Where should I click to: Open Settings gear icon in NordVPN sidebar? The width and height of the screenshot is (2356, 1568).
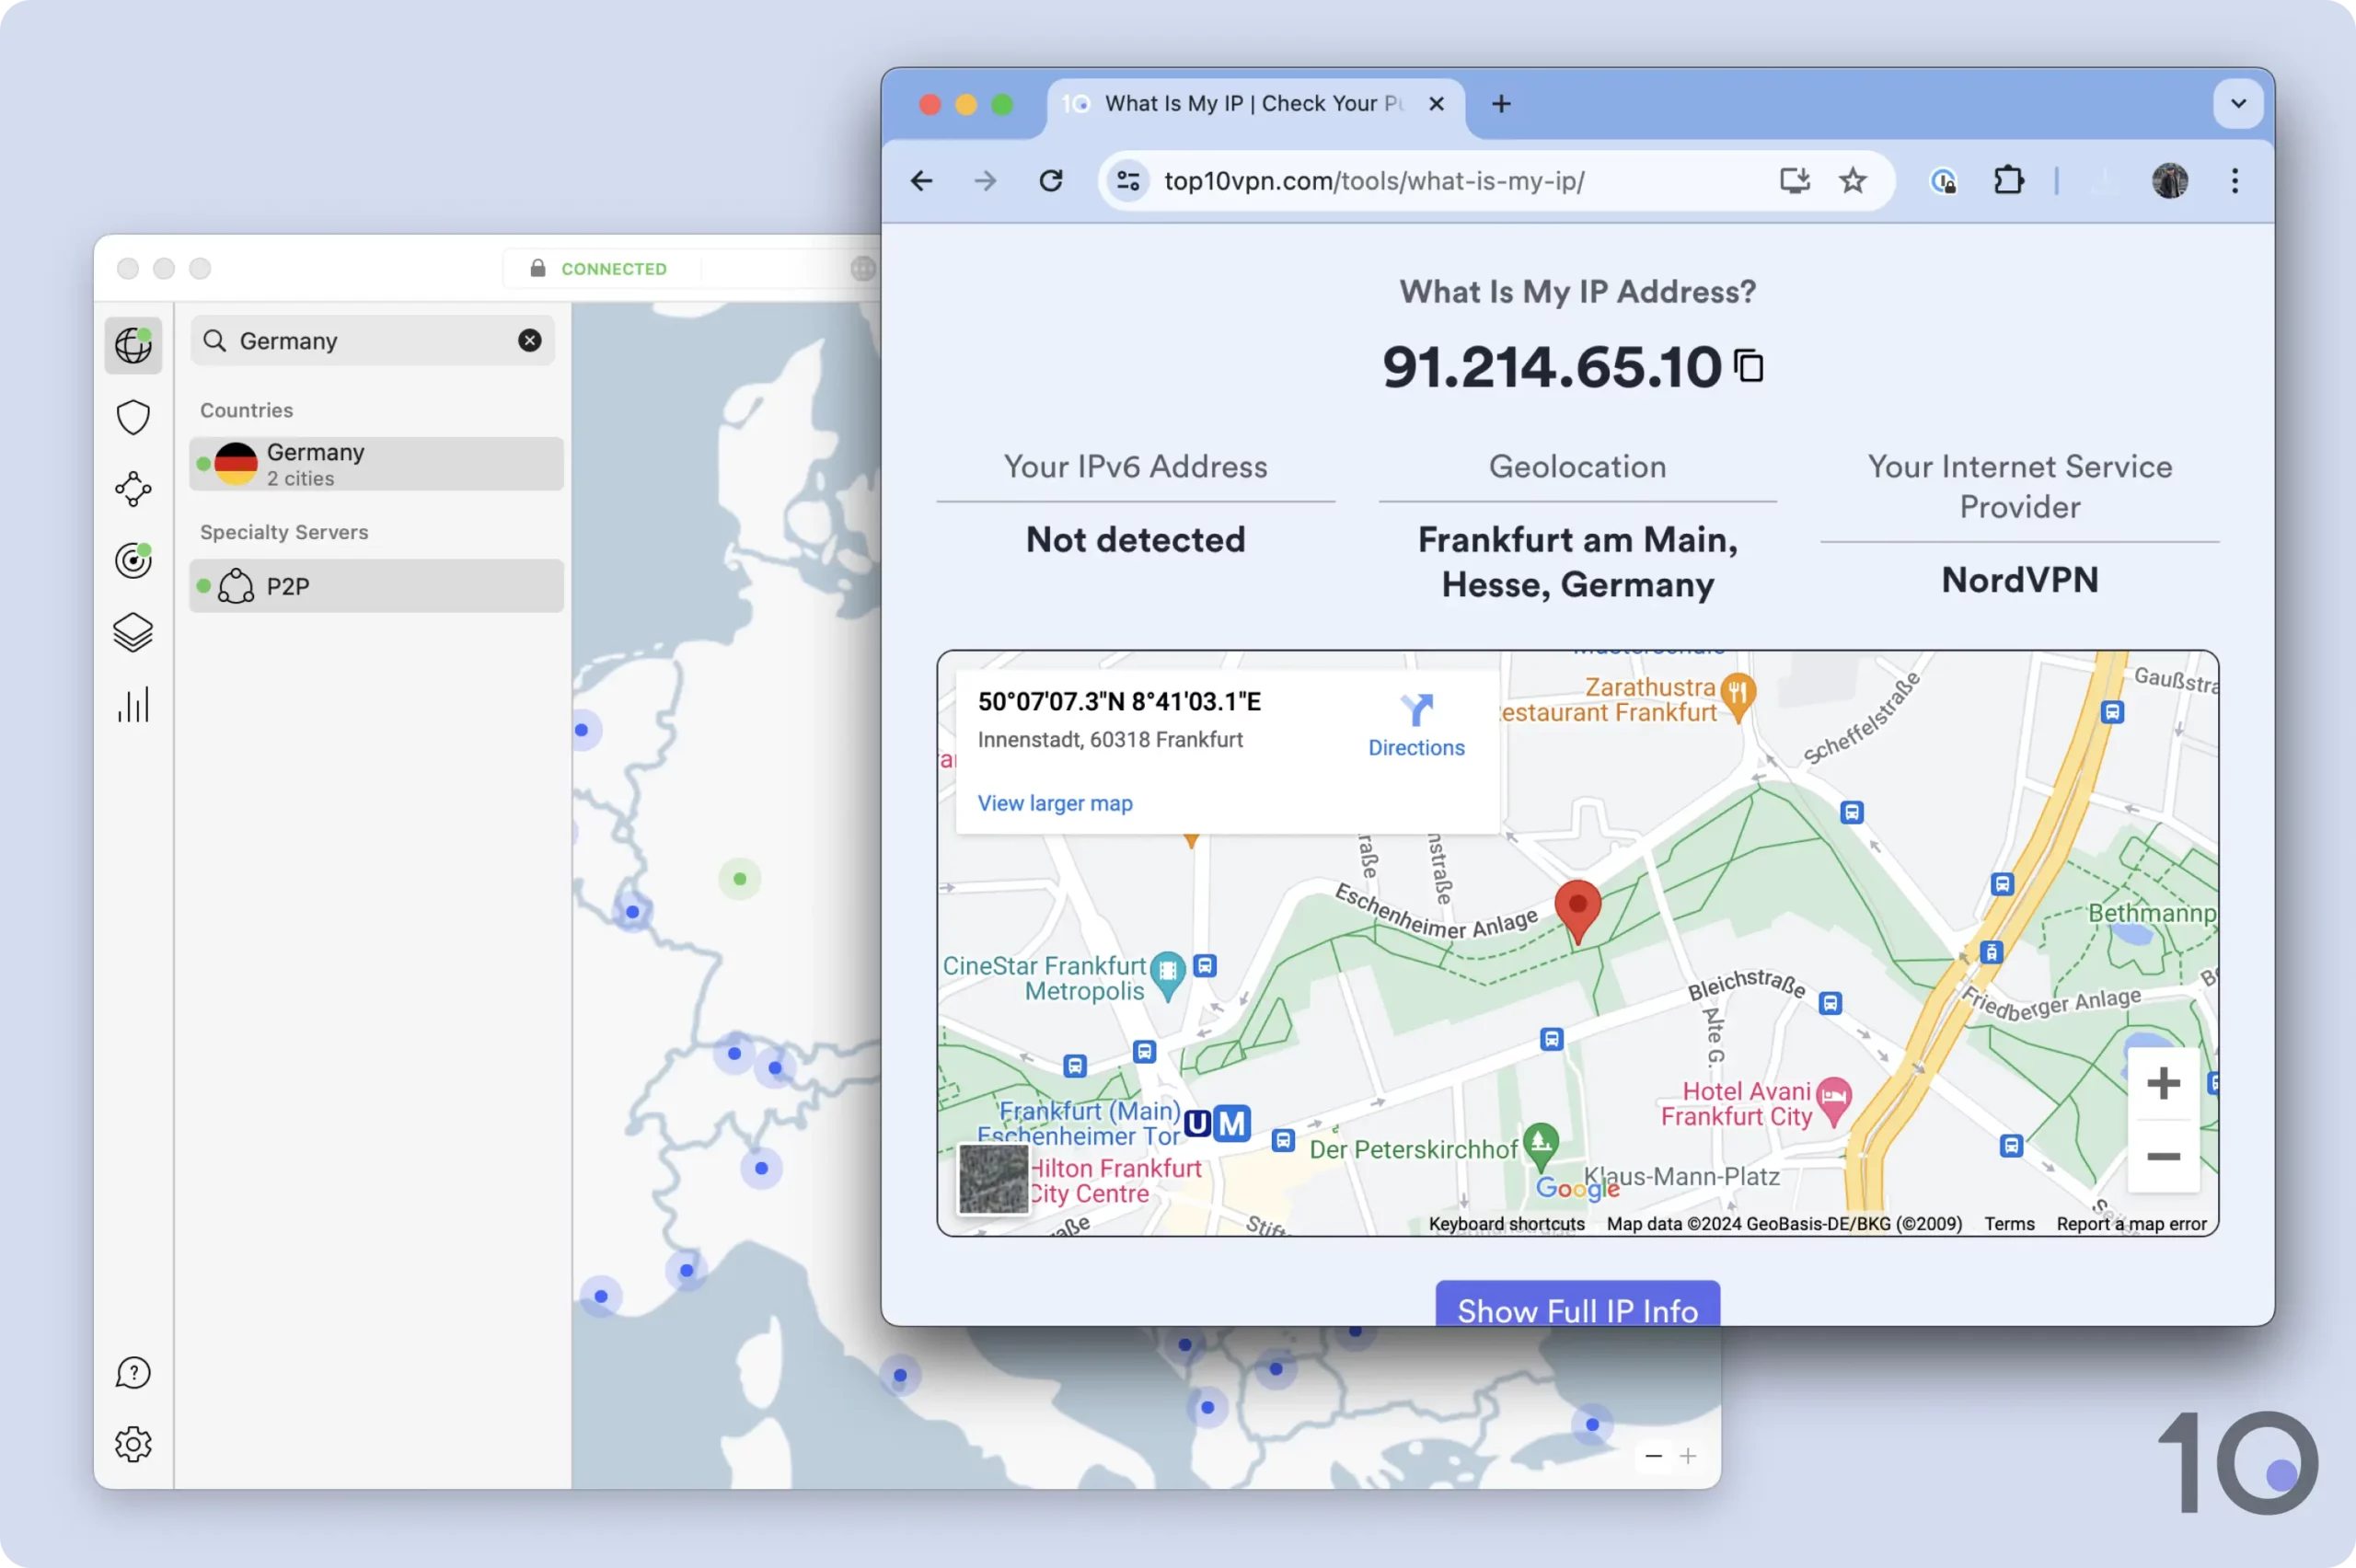[x=132, y=1444]
